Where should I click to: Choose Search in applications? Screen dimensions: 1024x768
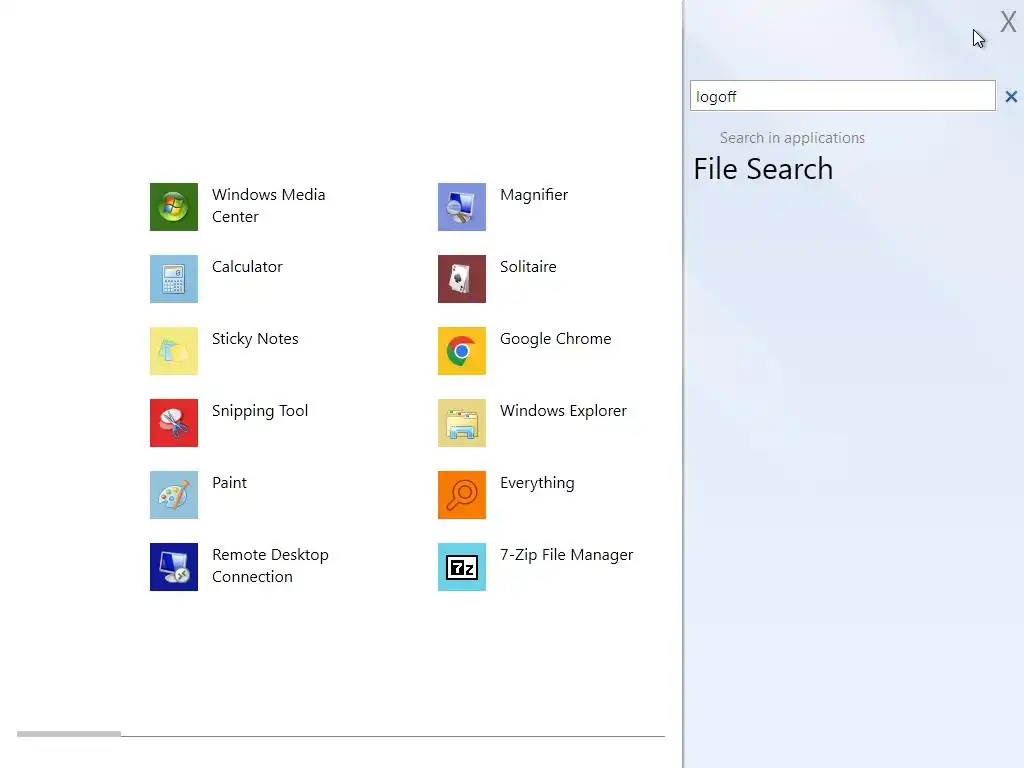coord(792,138)
